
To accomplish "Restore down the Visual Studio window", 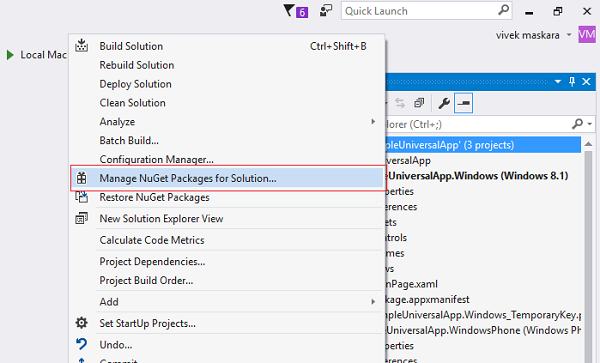I will (x=558, y=11).
